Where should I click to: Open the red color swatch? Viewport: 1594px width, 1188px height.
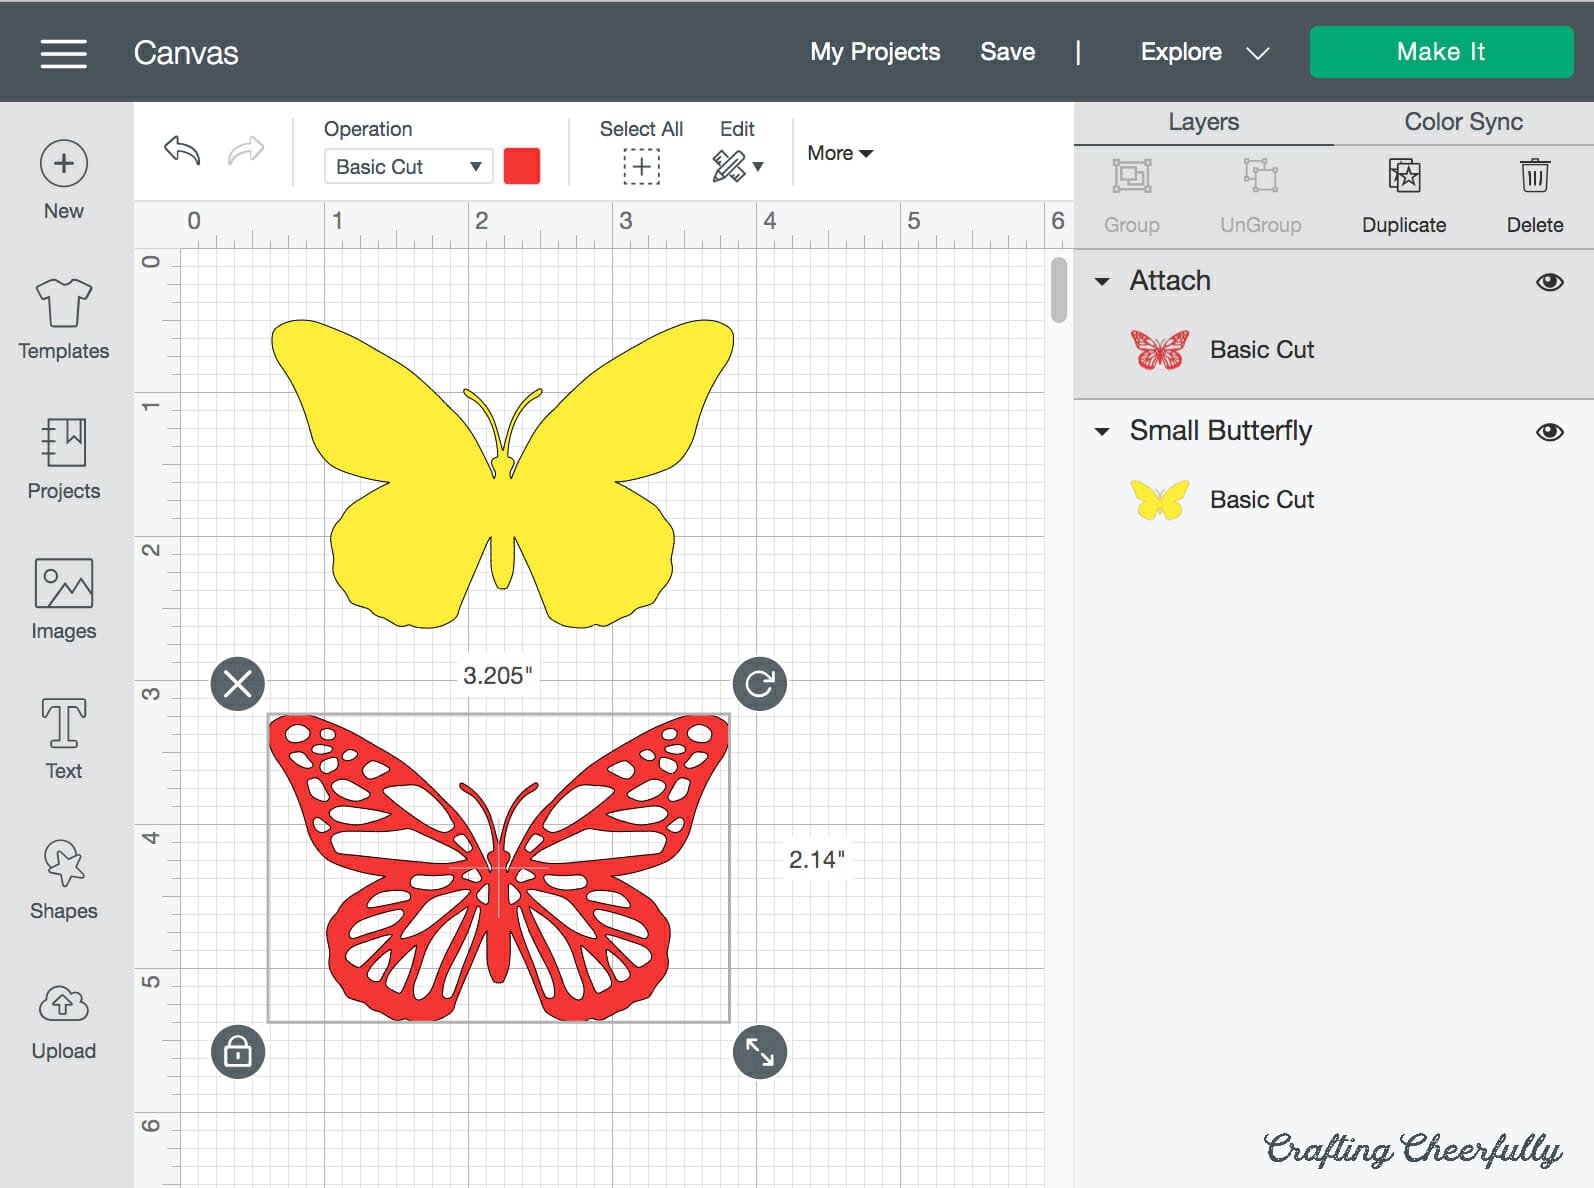point(522,166)
